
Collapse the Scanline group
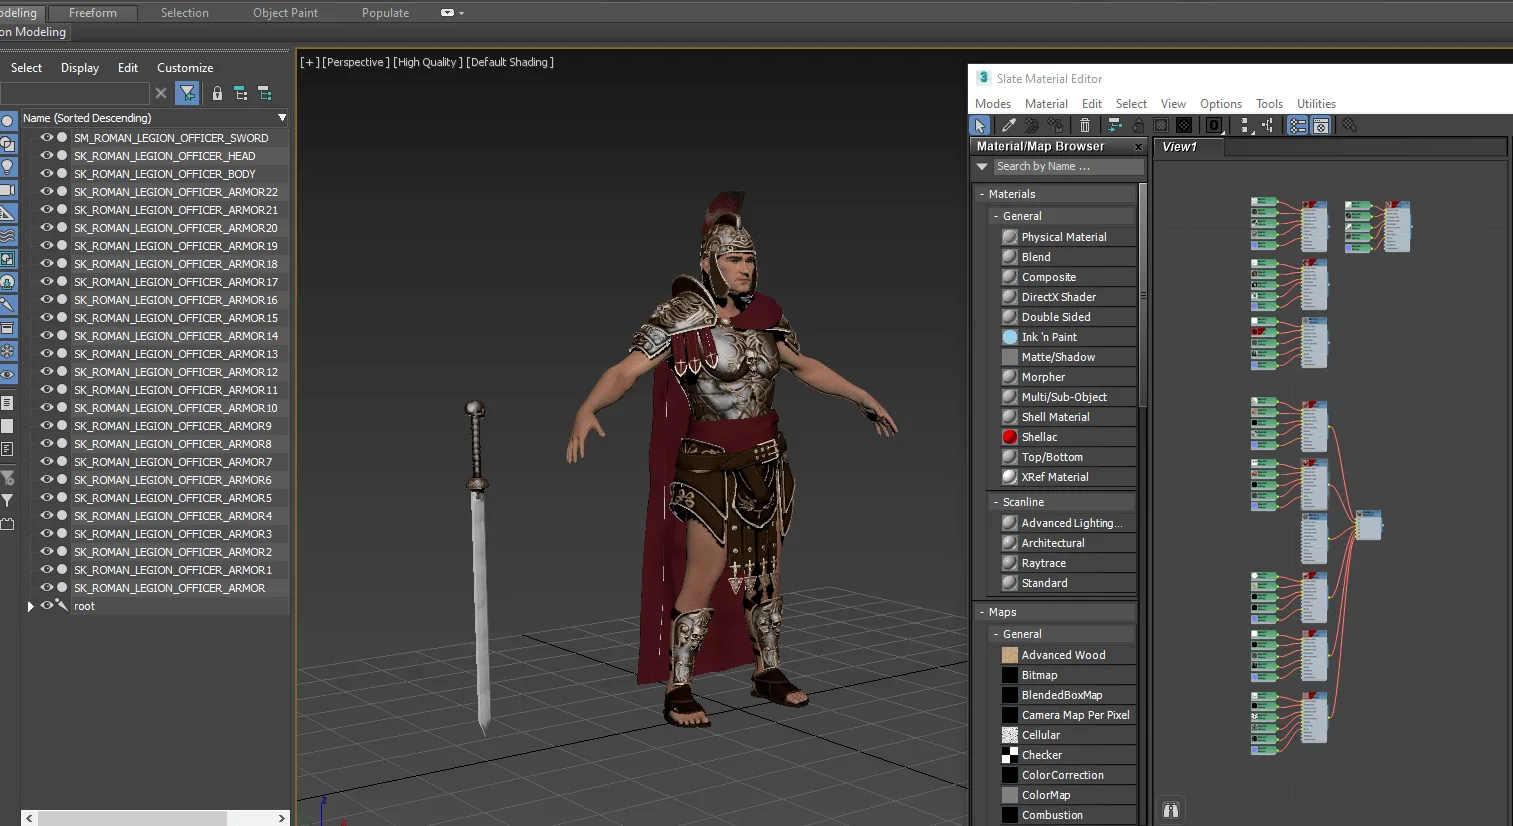[x=996, y=502]
